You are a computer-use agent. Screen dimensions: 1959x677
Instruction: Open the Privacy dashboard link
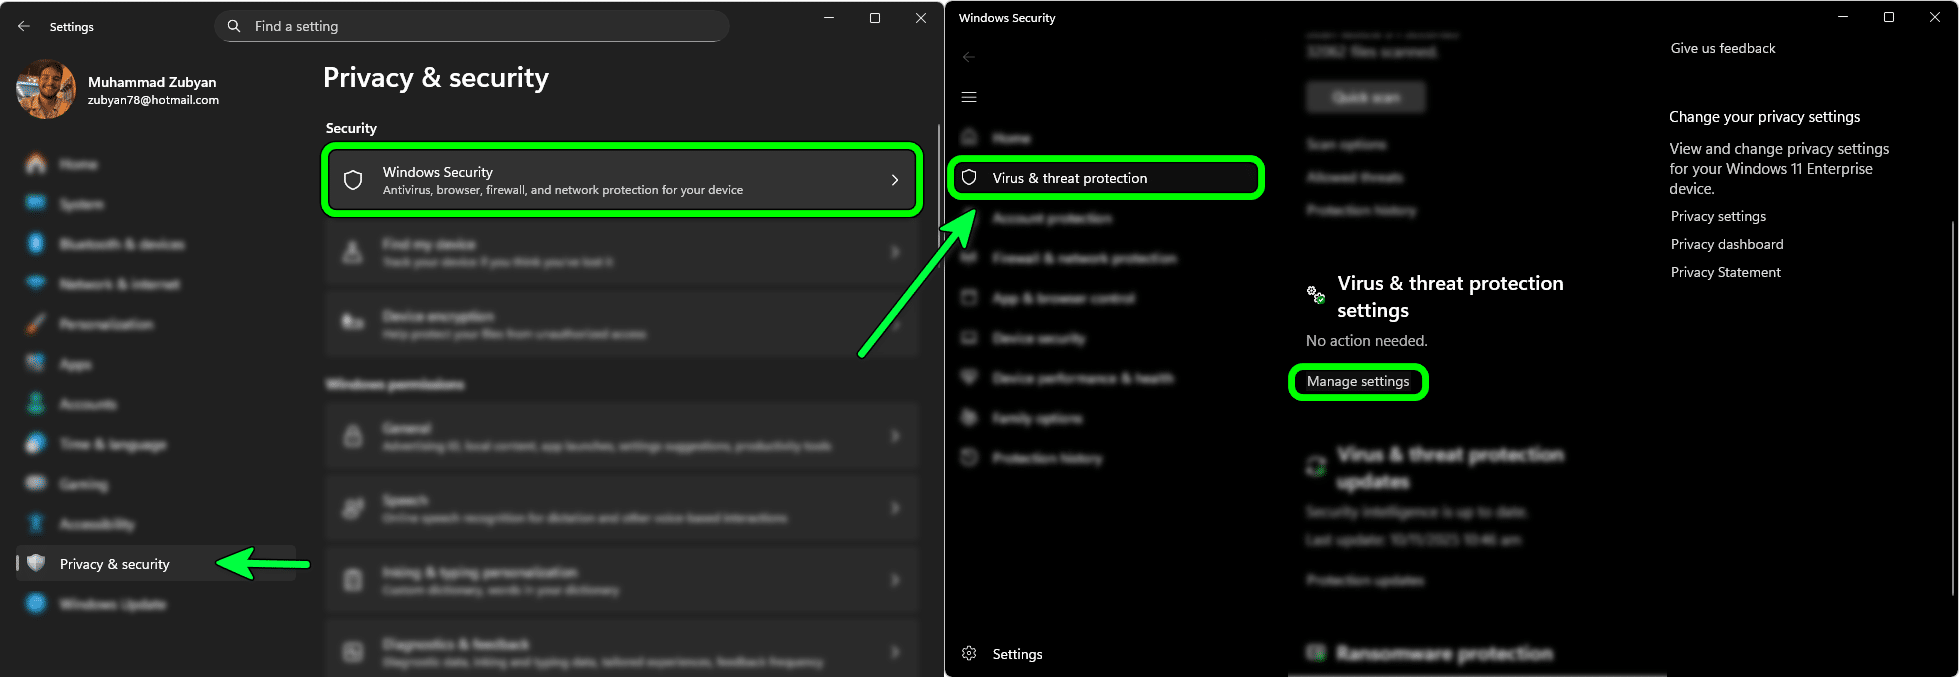(1726, 244)
